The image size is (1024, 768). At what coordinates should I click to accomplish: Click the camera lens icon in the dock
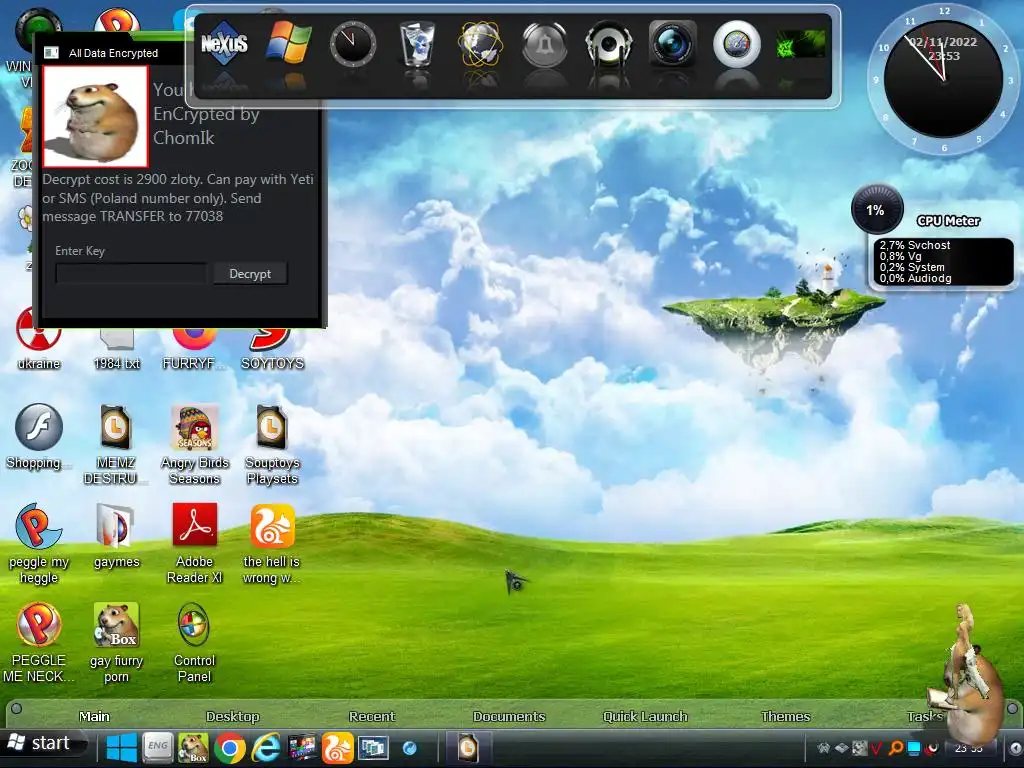(673, 44)
